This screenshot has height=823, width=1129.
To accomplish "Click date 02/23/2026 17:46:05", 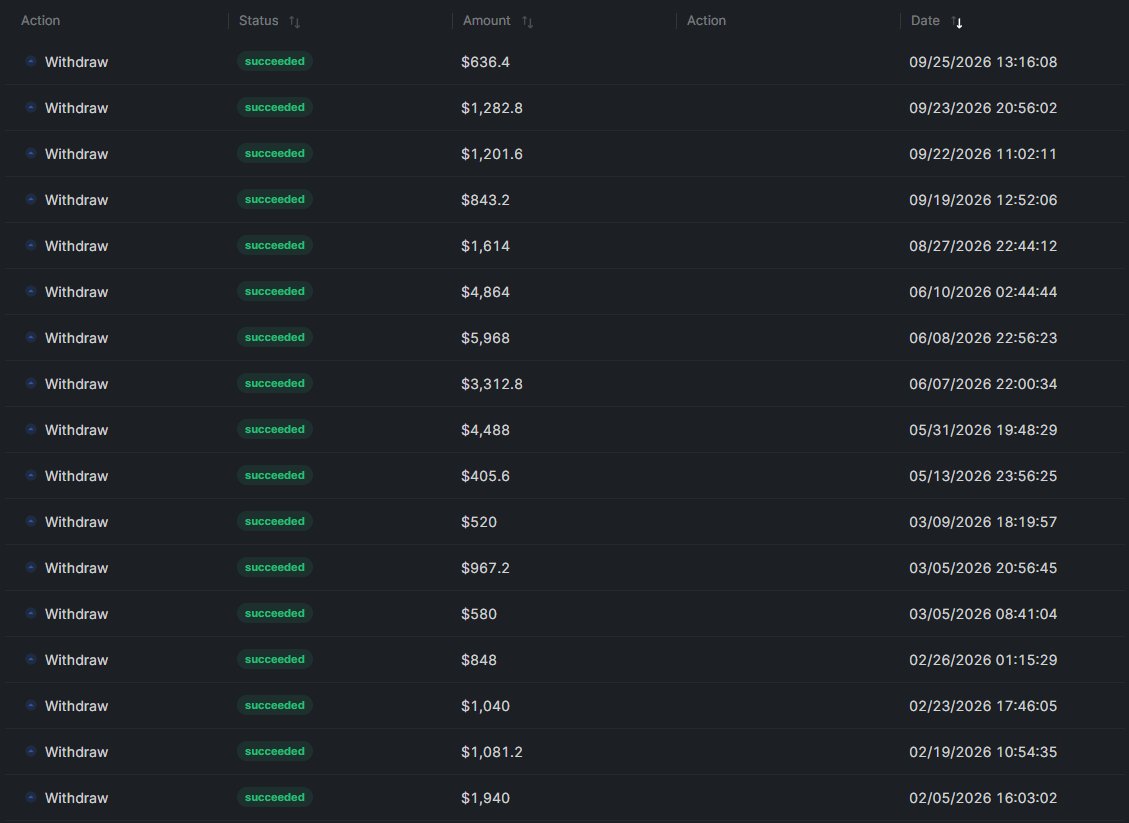I will point(983,707).
